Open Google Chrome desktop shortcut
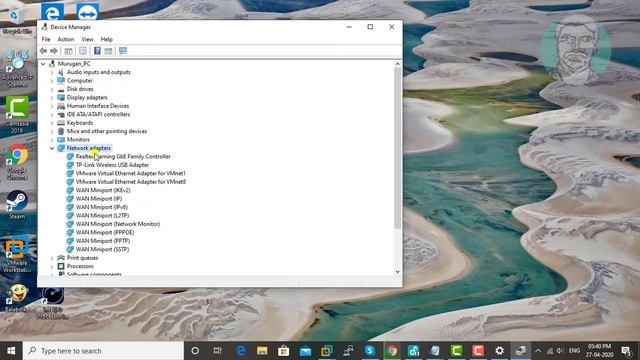This screenshot has width=640, height=360. 17,162
